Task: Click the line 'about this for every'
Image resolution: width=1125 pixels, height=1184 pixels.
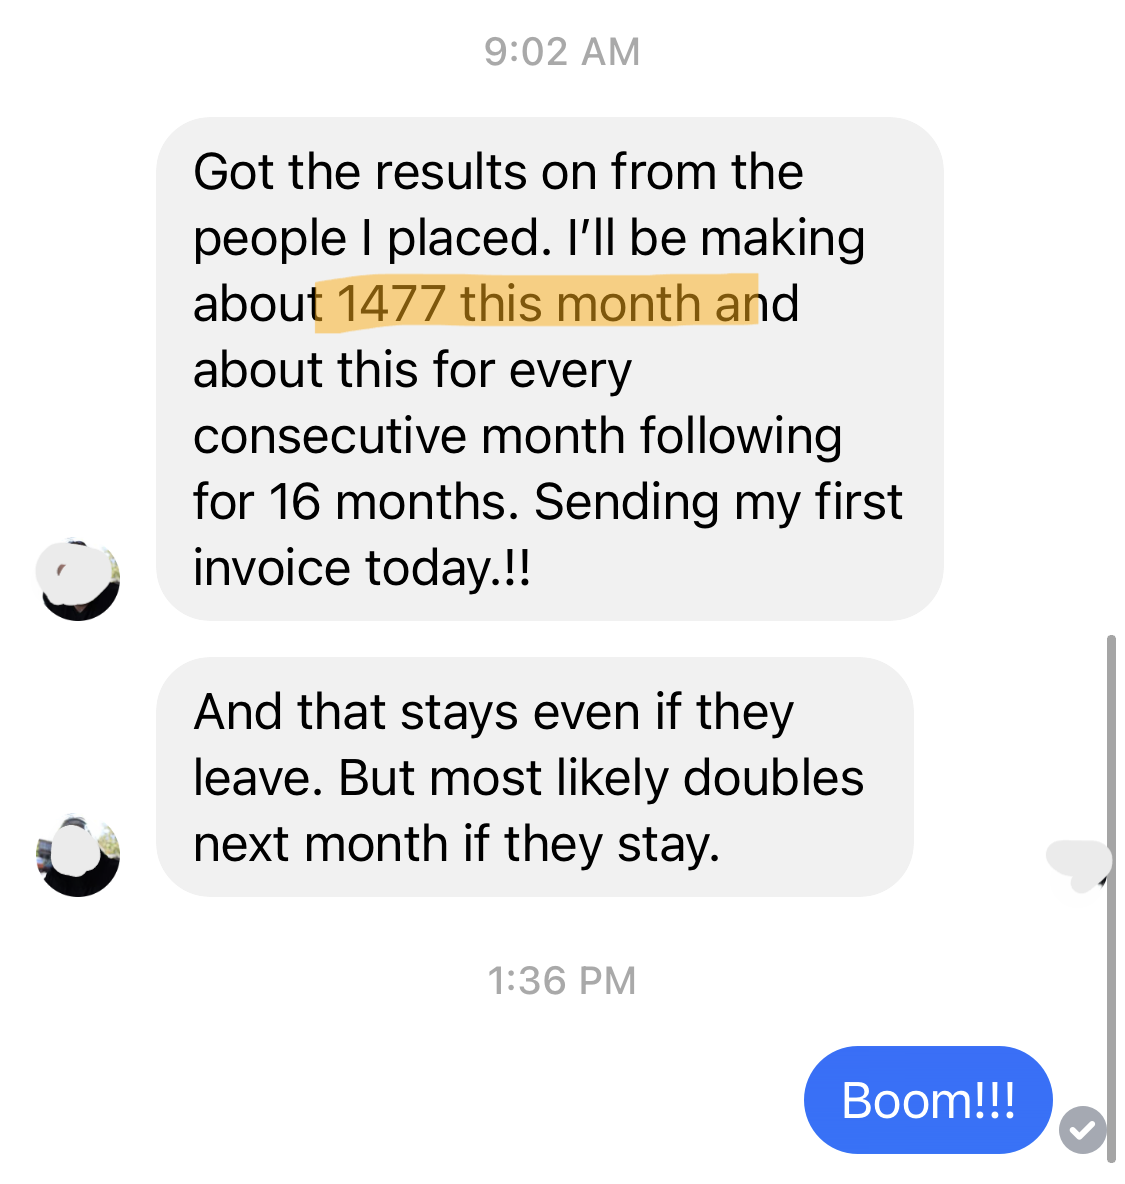Action: [412, 371]
